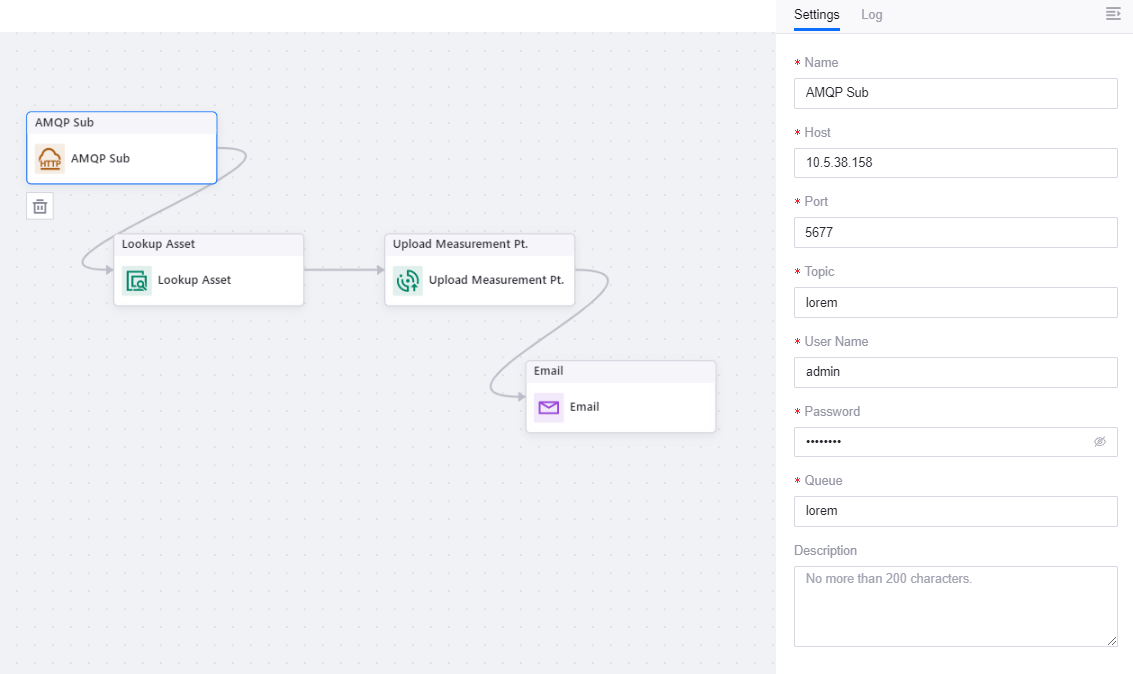
Task: Focus the Queue input field
Action: [x=955, y=511]
